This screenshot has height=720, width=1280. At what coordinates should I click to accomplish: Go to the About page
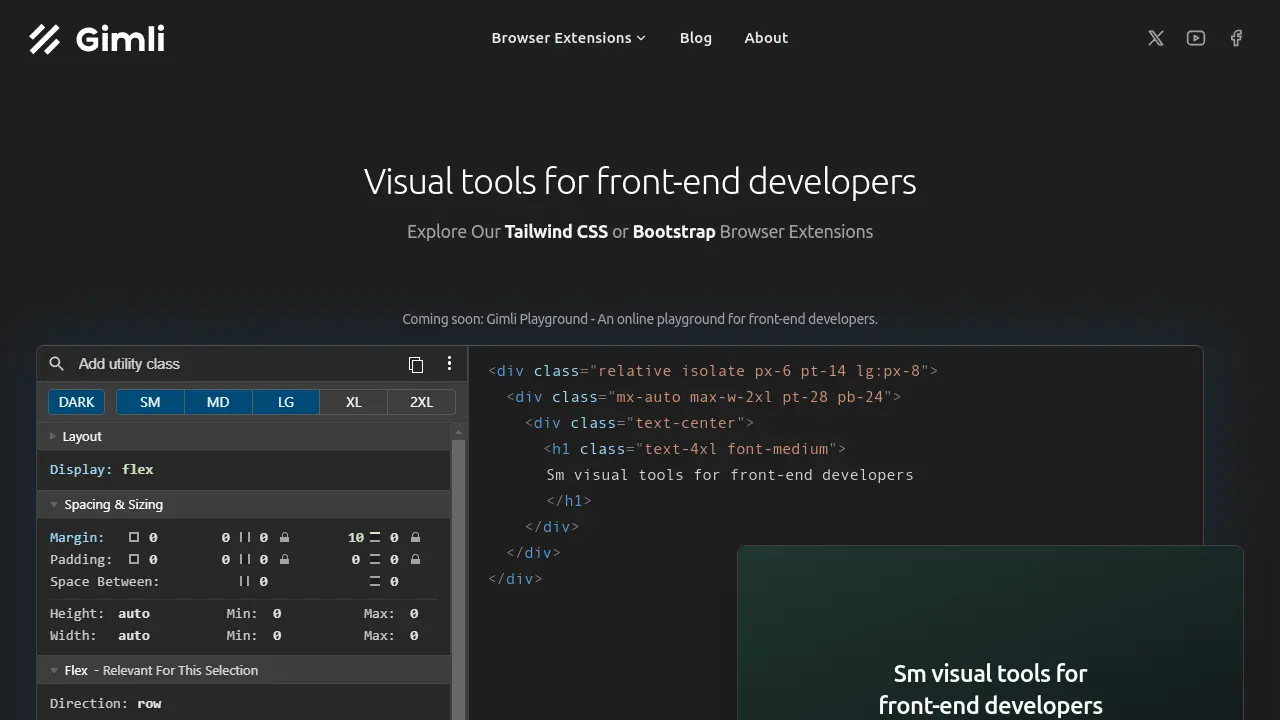(x=766, y=38)
